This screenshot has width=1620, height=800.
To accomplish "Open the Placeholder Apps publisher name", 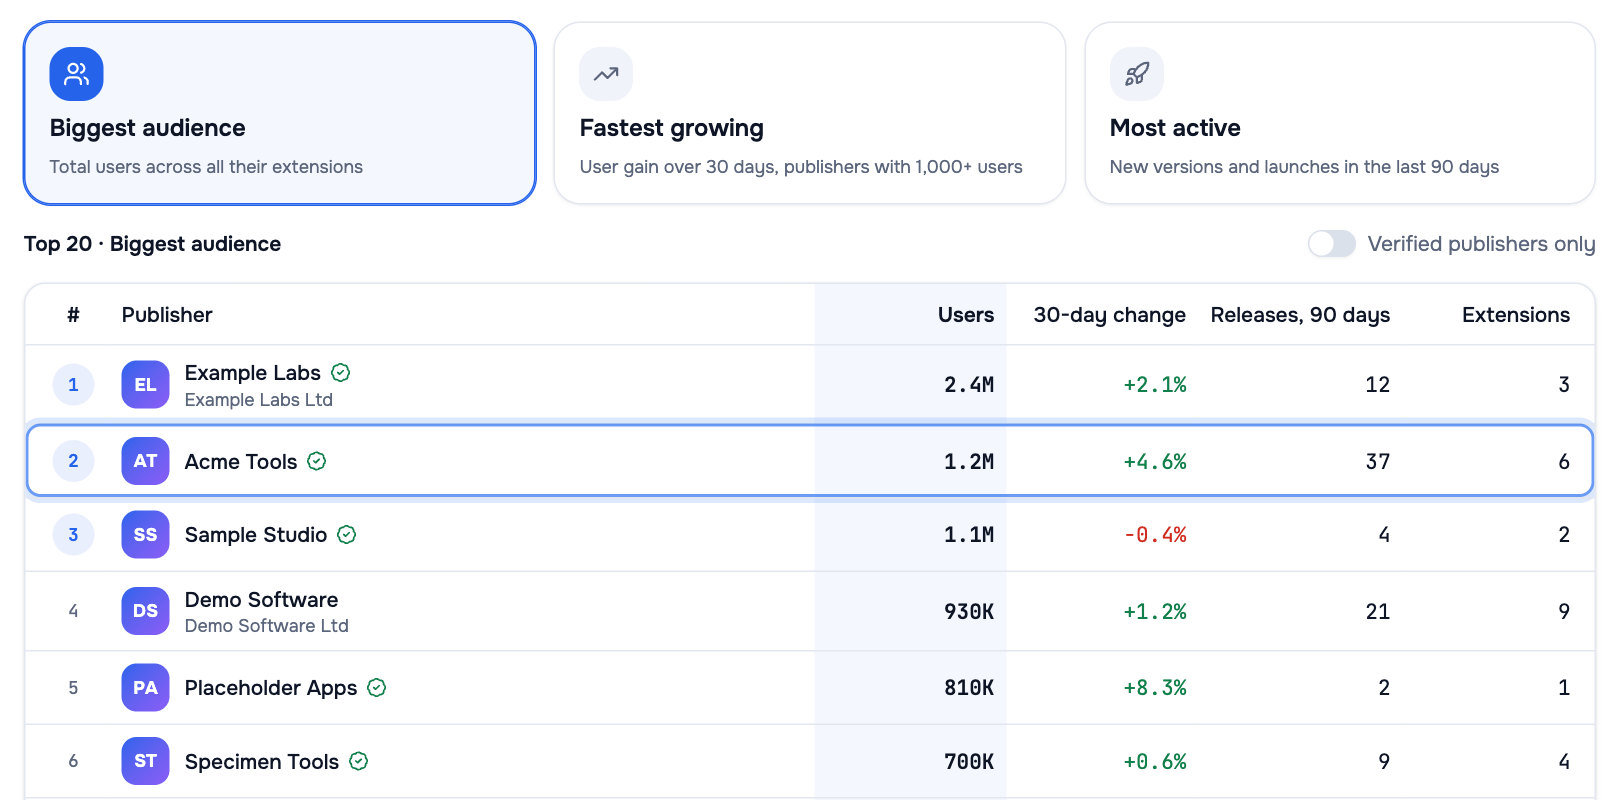I will pyautogui.click(x=271, y=687).
